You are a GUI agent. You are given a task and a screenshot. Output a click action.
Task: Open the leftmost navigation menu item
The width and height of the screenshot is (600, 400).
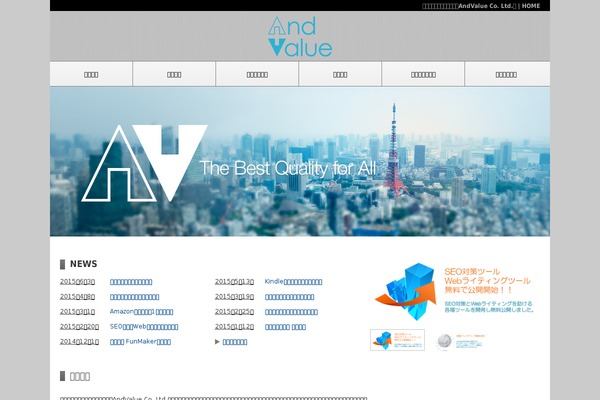(91, 74)
